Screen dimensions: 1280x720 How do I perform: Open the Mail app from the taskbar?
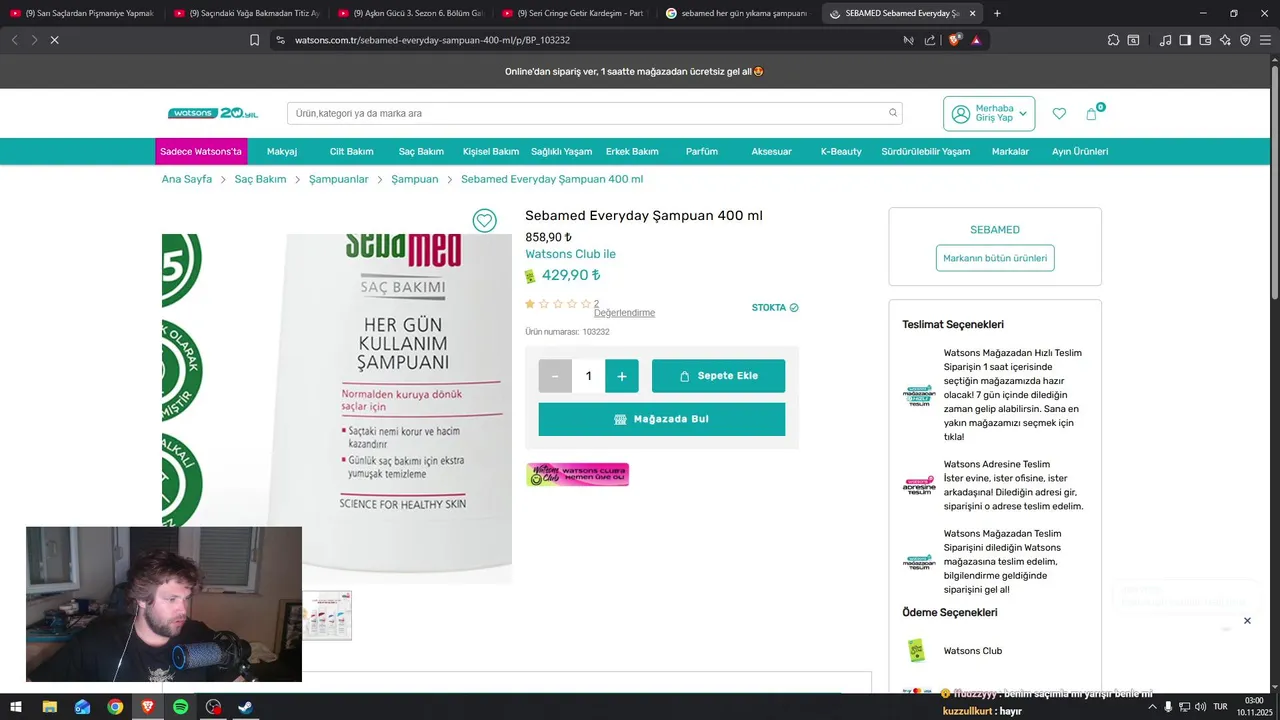82,707
